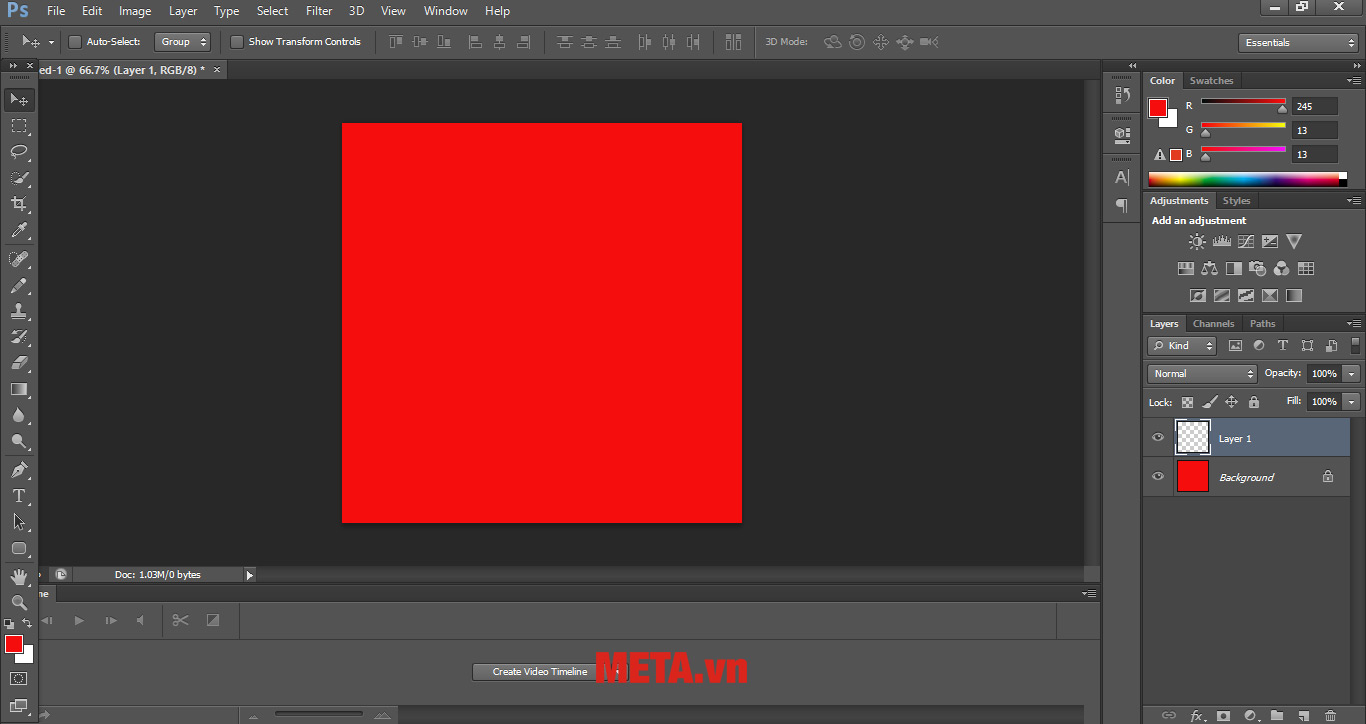Select the Zoom tool in toolbar

point(19,602)
